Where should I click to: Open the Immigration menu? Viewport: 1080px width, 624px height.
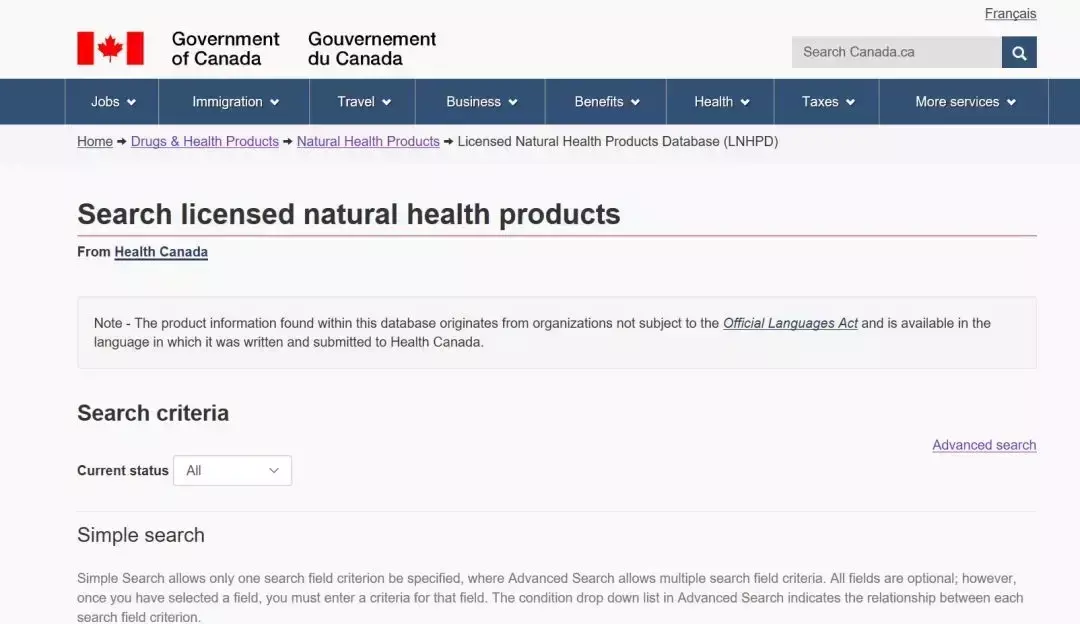(x=234, y=102)
